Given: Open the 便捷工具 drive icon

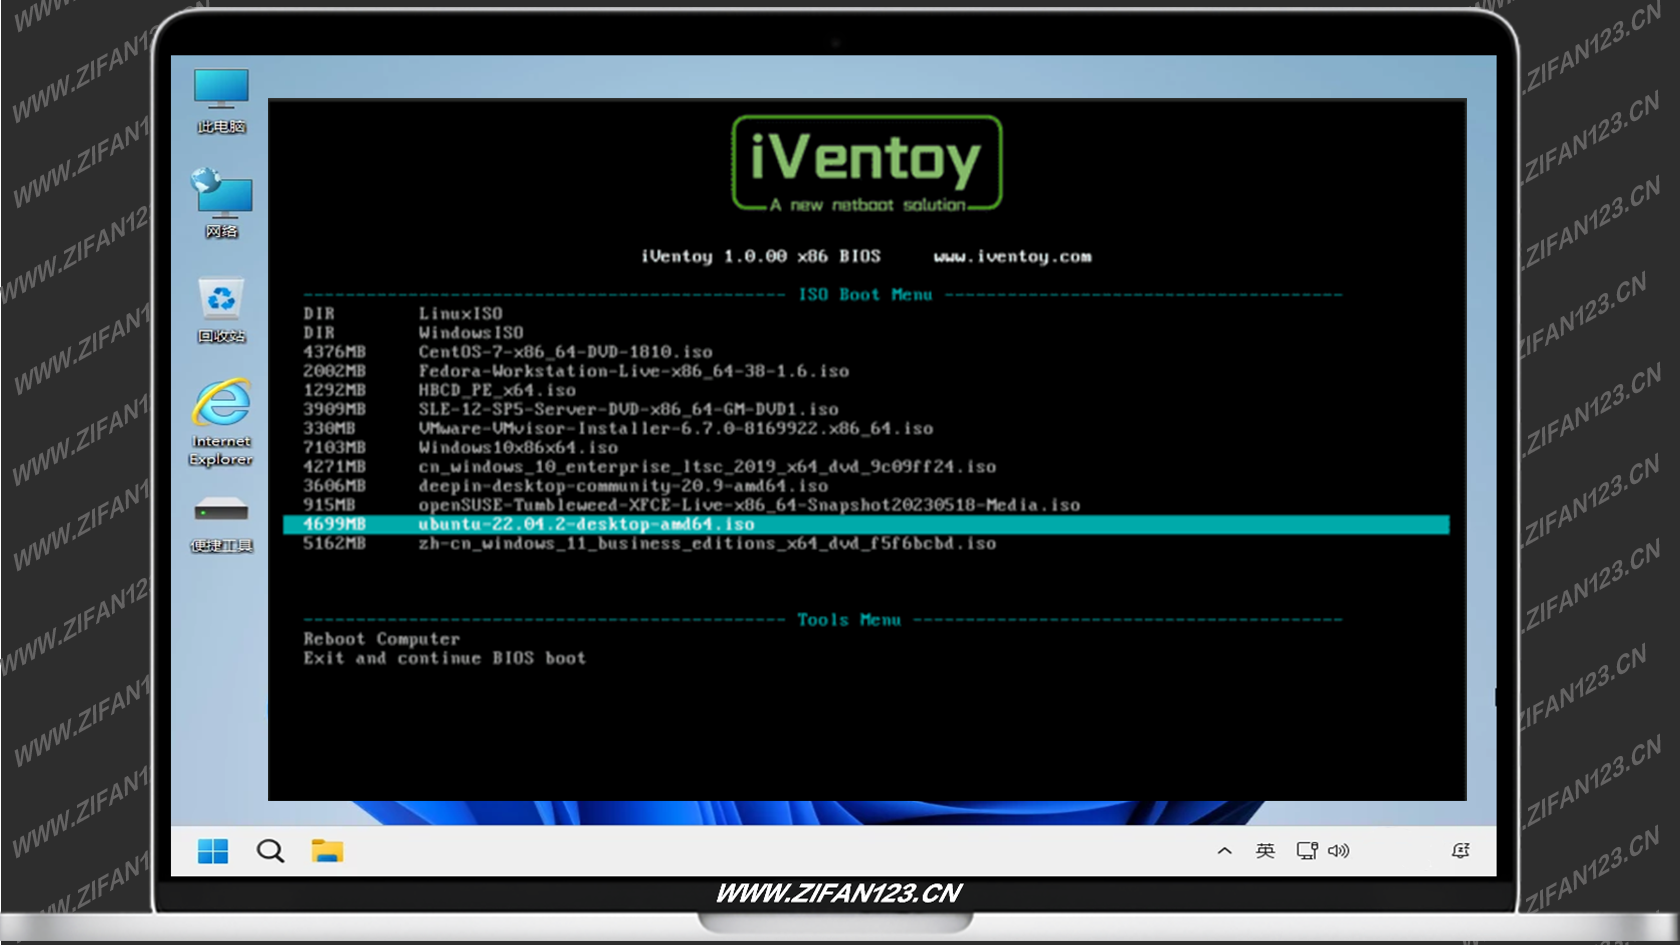Looking at the screenshot, I should pyautogui.click(x=221, y=525).
